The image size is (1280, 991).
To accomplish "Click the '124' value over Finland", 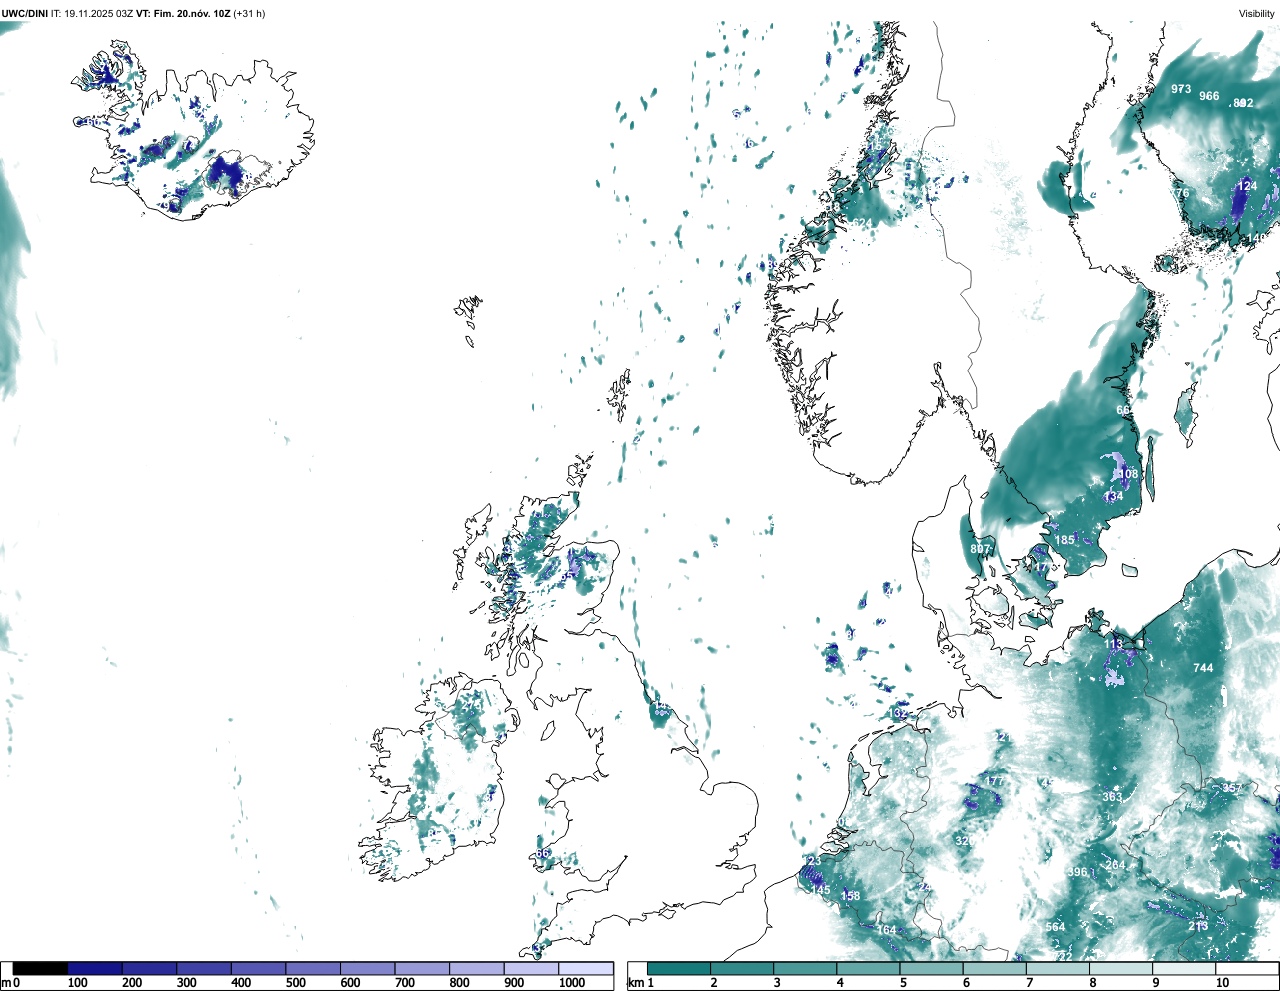I will (1247, 186).
